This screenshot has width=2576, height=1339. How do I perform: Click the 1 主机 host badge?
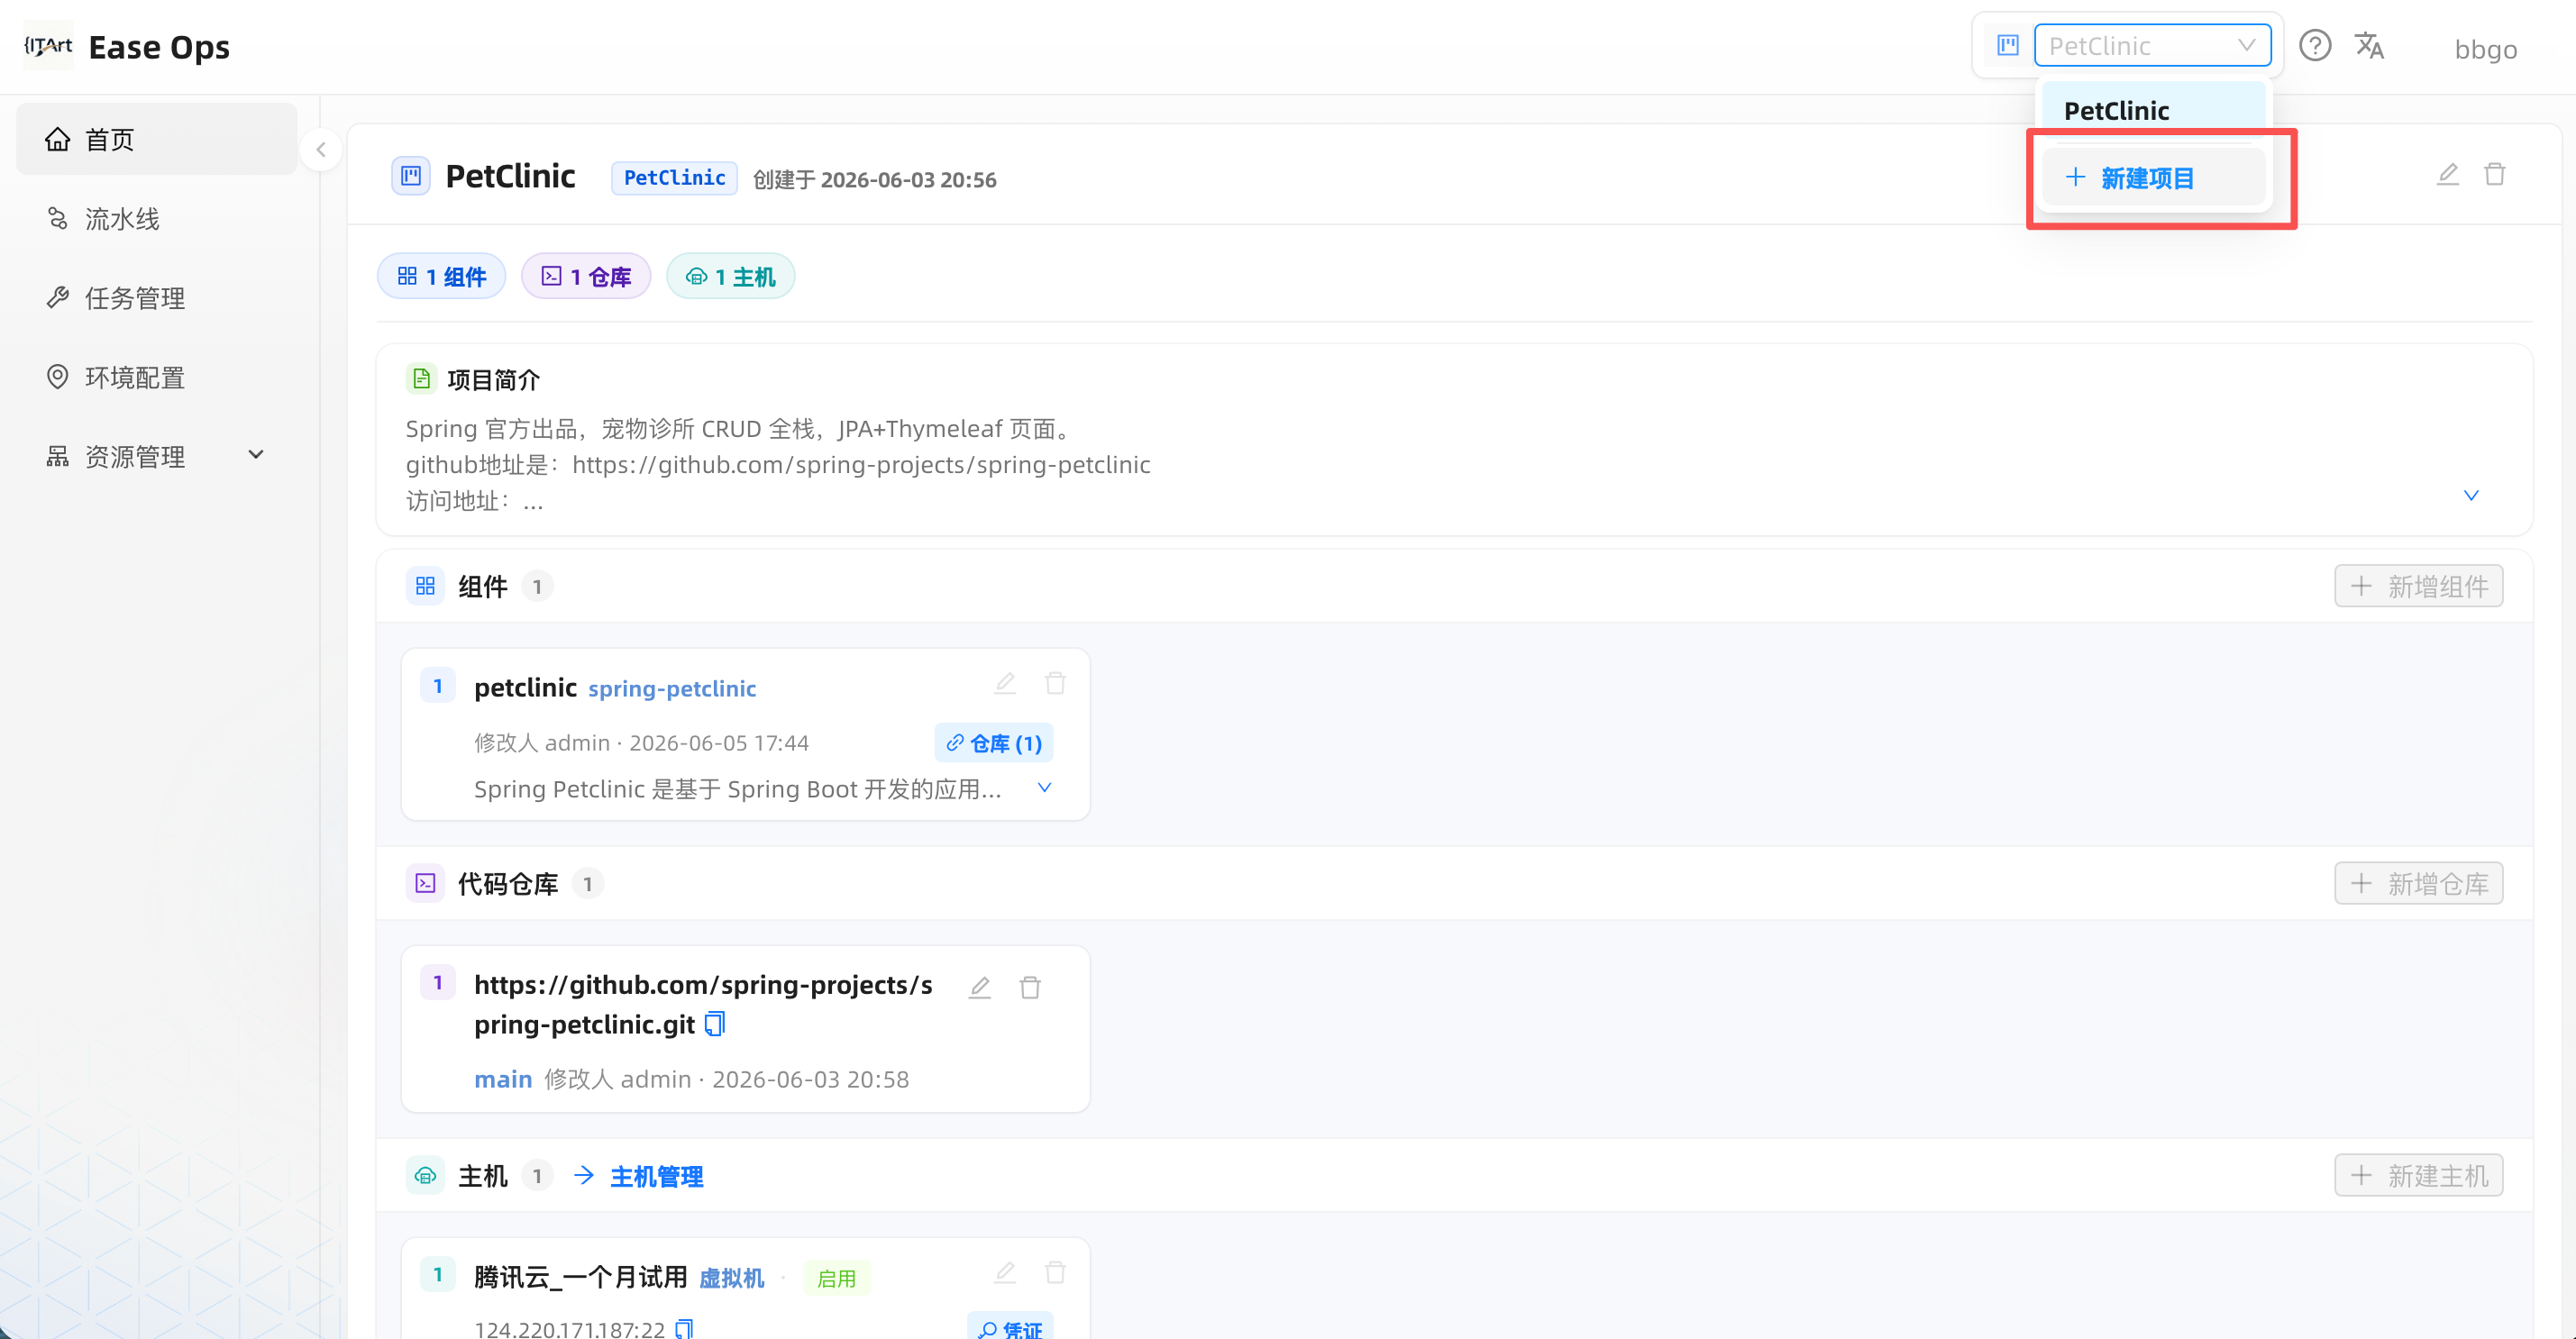click(730, 277)
